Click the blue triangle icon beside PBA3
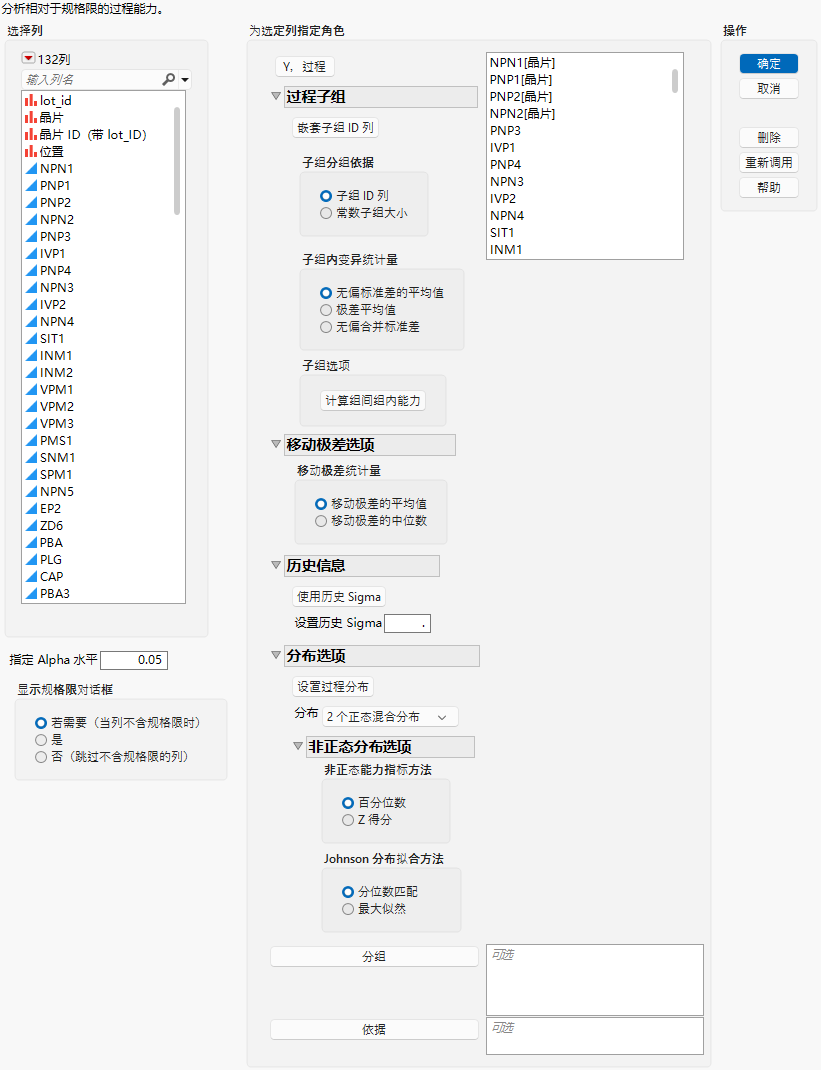This screenshot has height=1070, width=821. tap(31, 594)
